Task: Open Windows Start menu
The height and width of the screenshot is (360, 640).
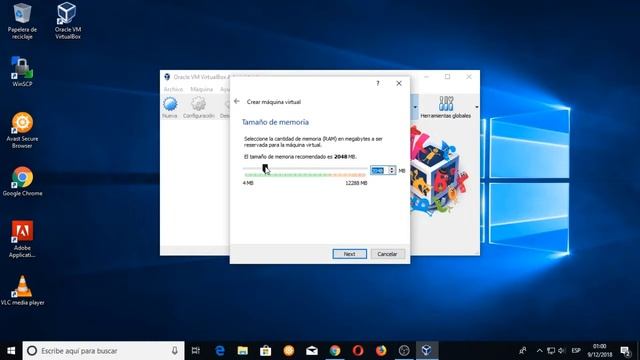Action: 11,351
